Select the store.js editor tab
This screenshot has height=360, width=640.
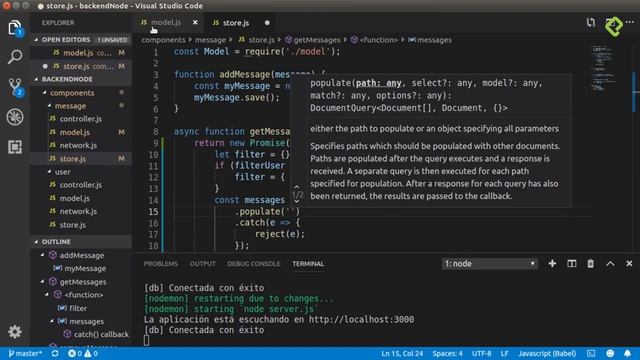(236, 23)
